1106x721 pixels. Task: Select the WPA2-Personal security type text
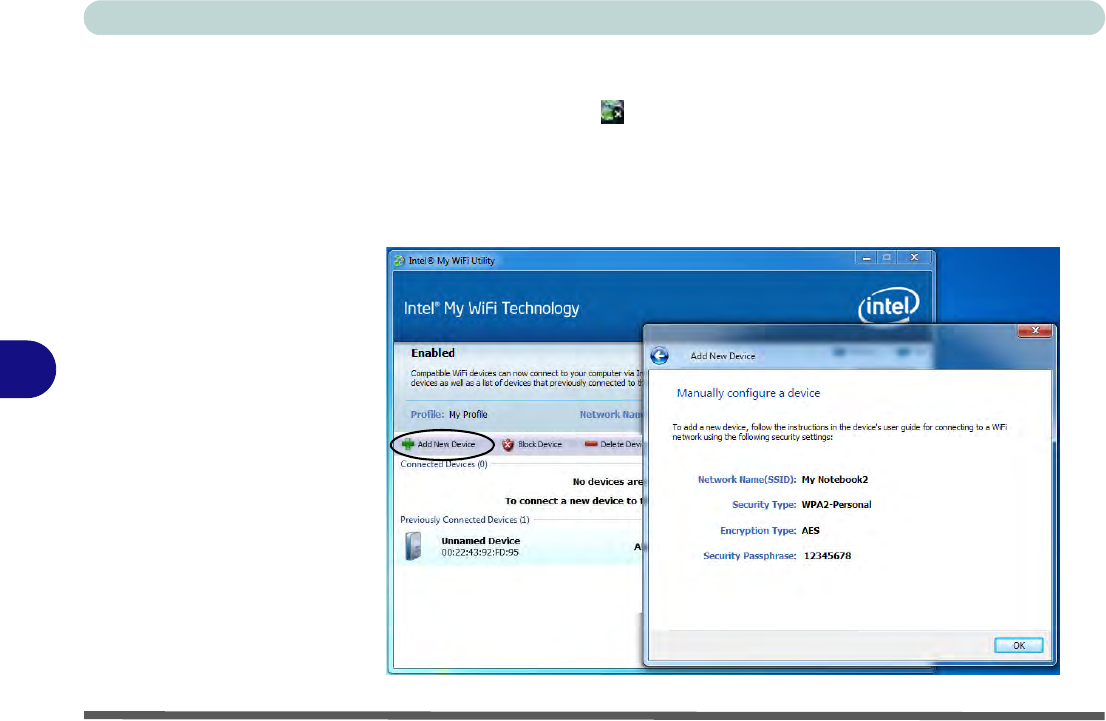836,505
